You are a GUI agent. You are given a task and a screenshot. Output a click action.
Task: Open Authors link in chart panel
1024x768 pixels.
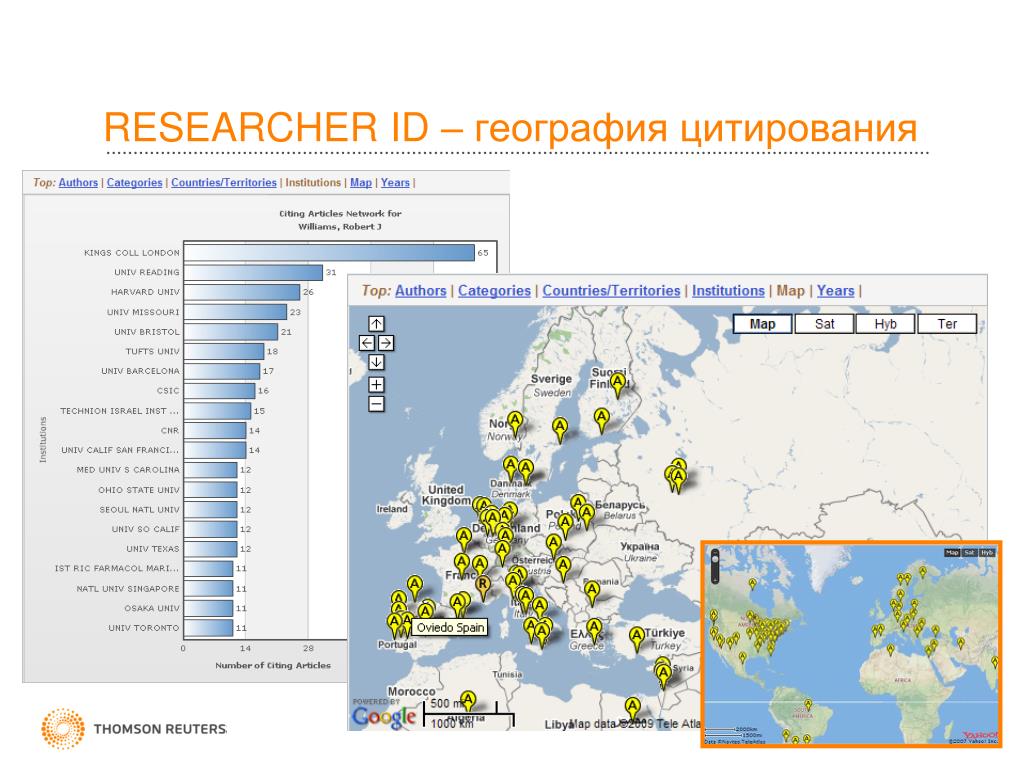click(x=78, y=182)
